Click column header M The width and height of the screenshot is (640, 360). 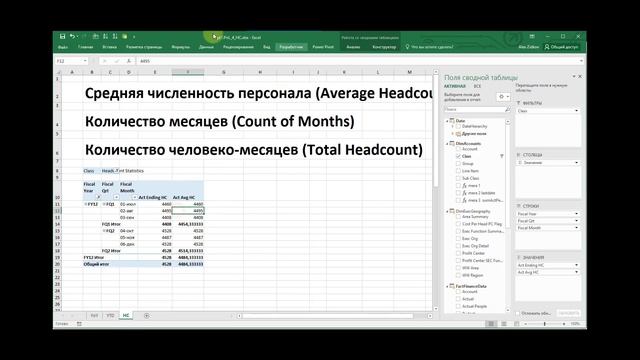pyautogui.click(x=409, y=72)
